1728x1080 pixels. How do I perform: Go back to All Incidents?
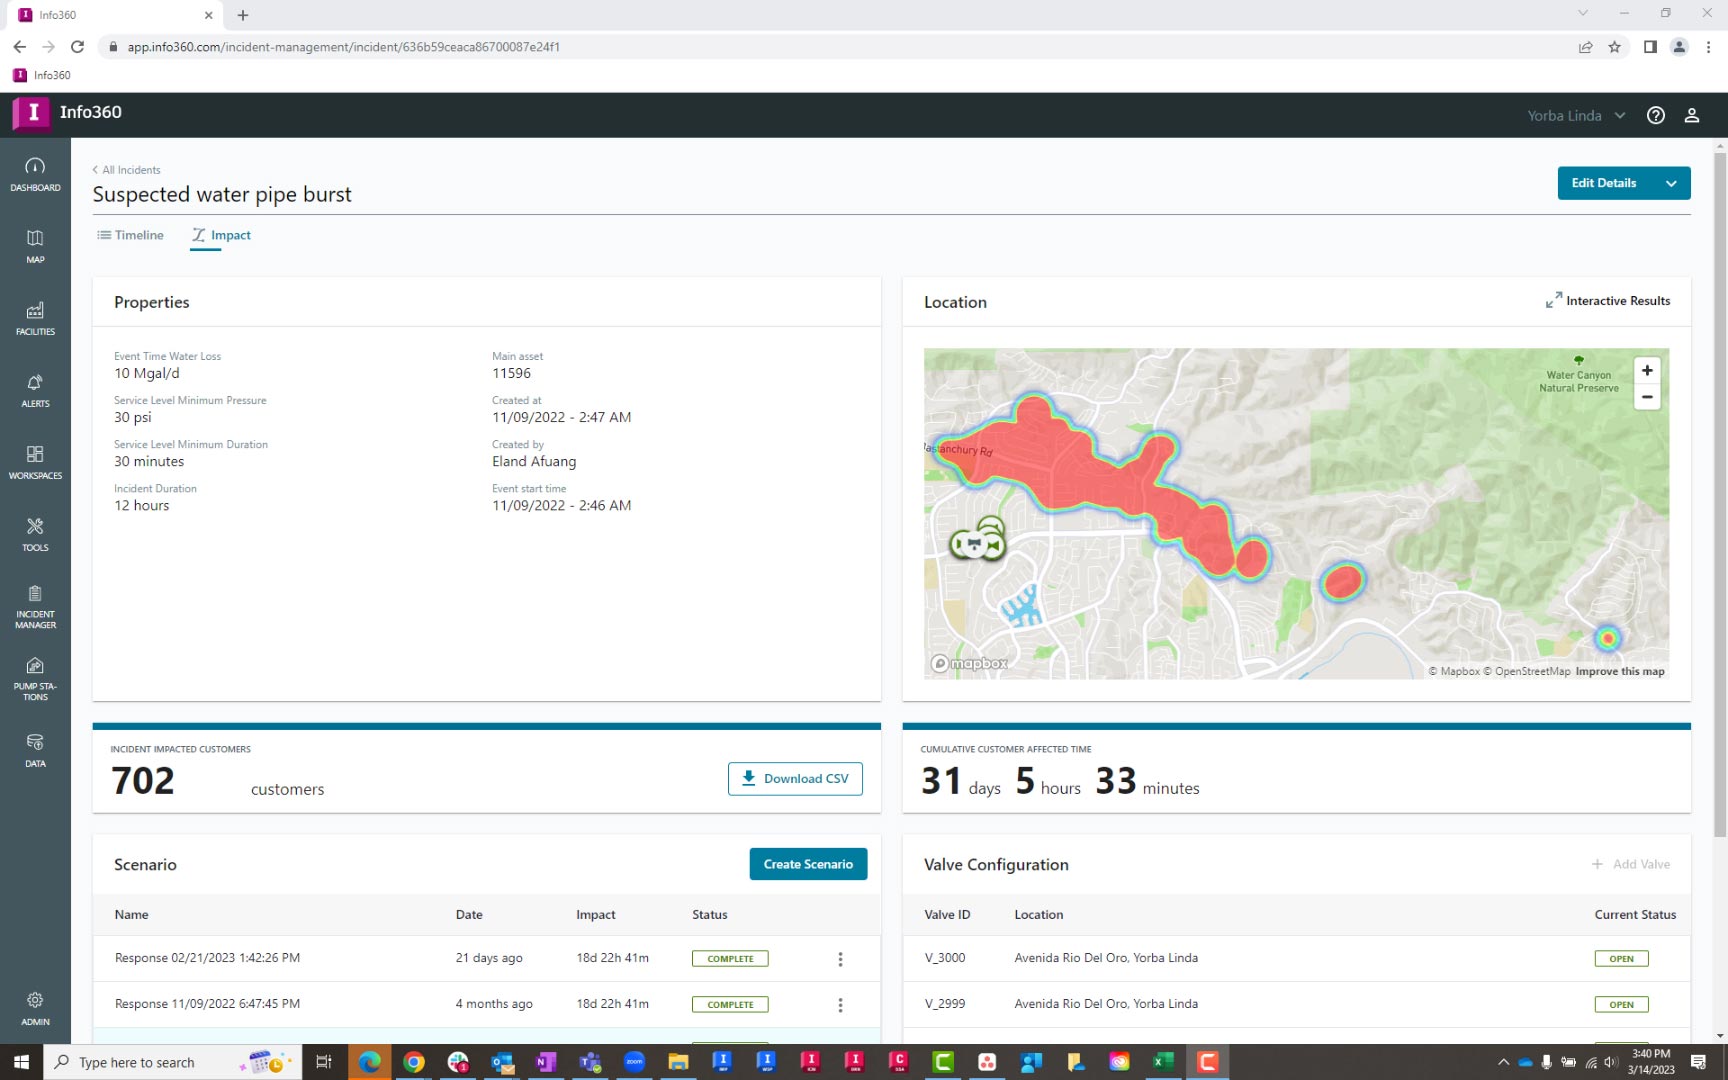tap(127, 170)
